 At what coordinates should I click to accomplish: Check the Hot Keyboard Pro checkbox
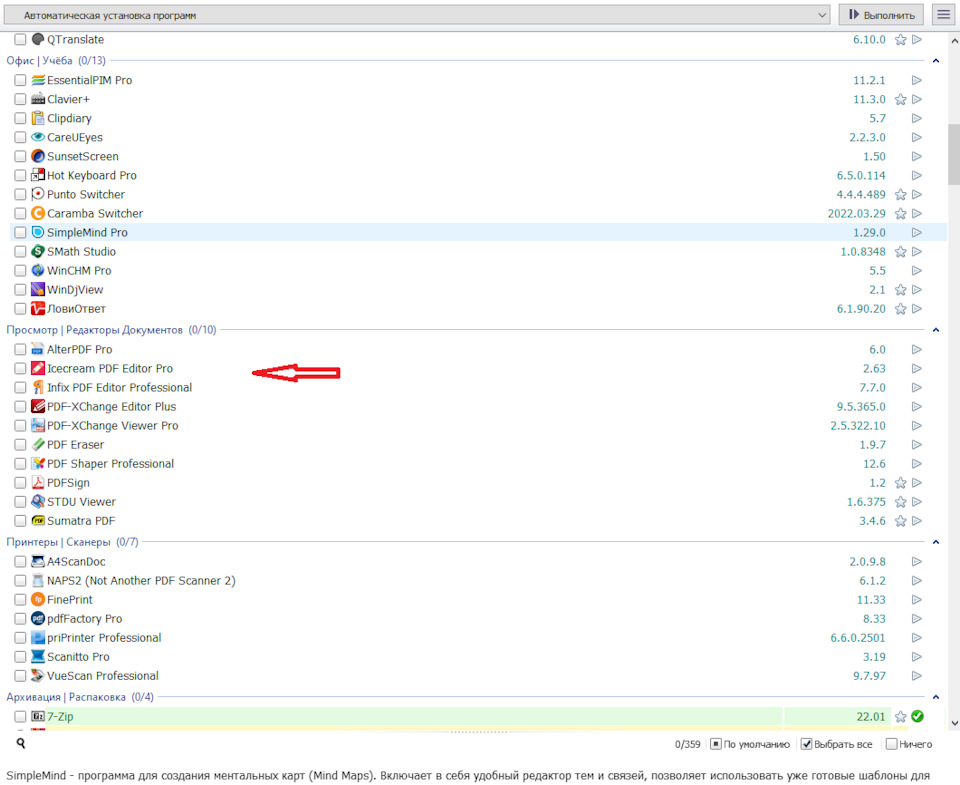(20, 176)
